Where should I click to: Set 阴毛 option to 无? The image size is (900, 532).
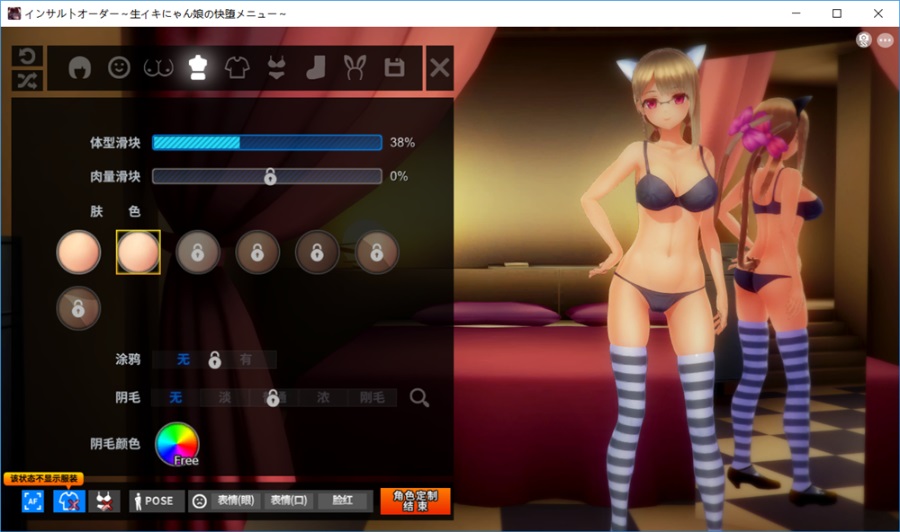176,397
